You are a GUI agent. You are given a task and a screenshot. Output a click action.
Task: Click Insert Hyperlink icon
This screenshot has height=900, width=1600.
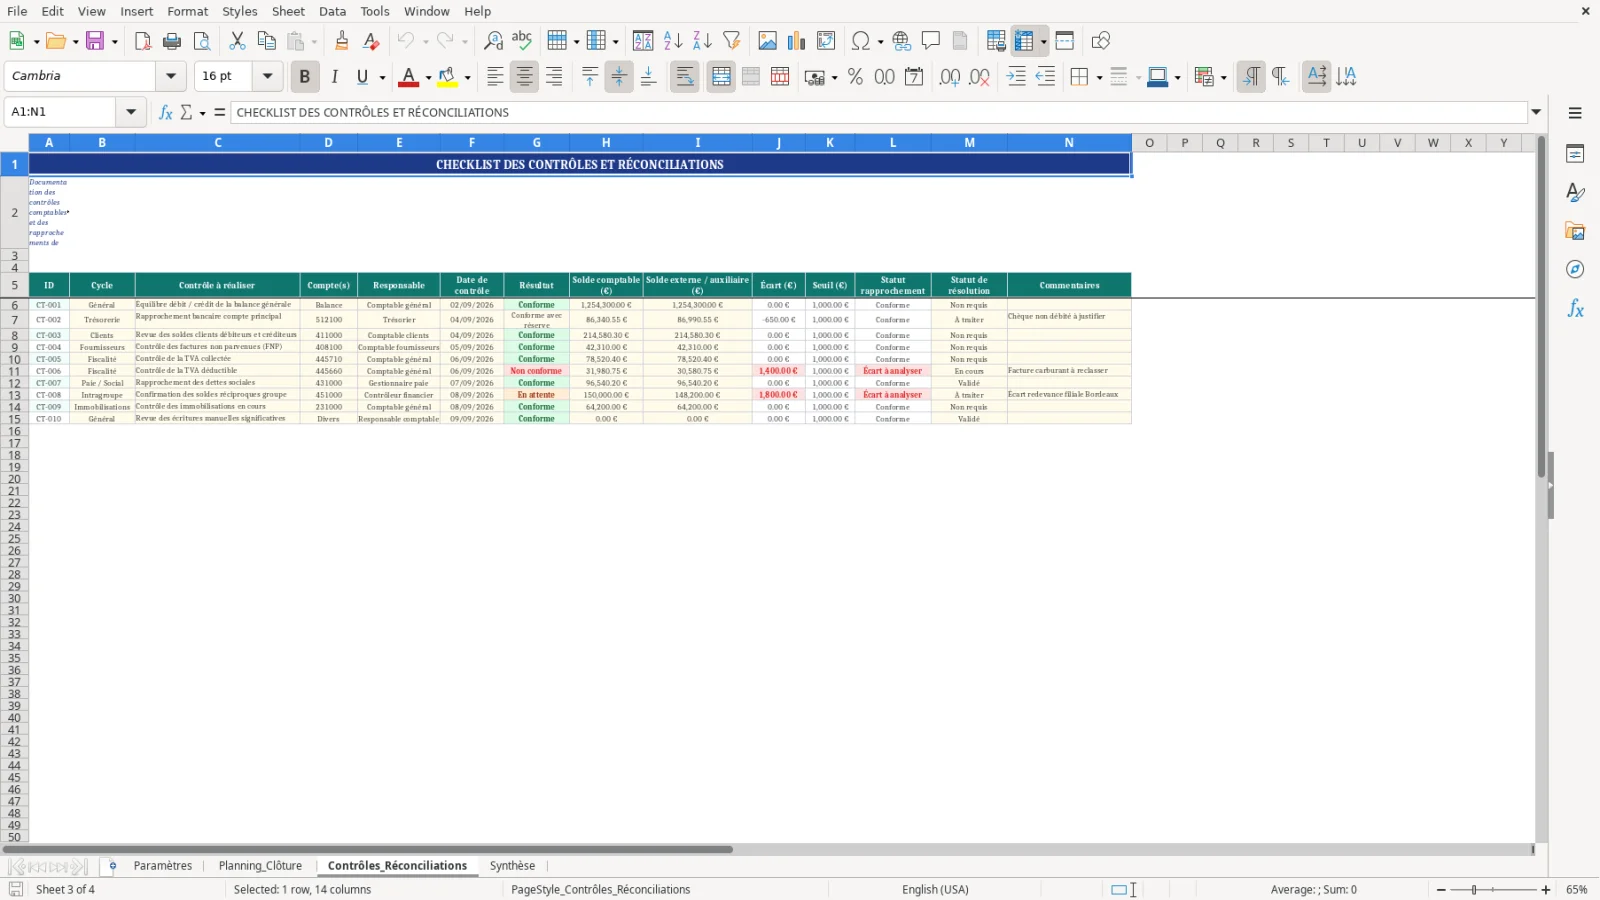click(902, 41)
